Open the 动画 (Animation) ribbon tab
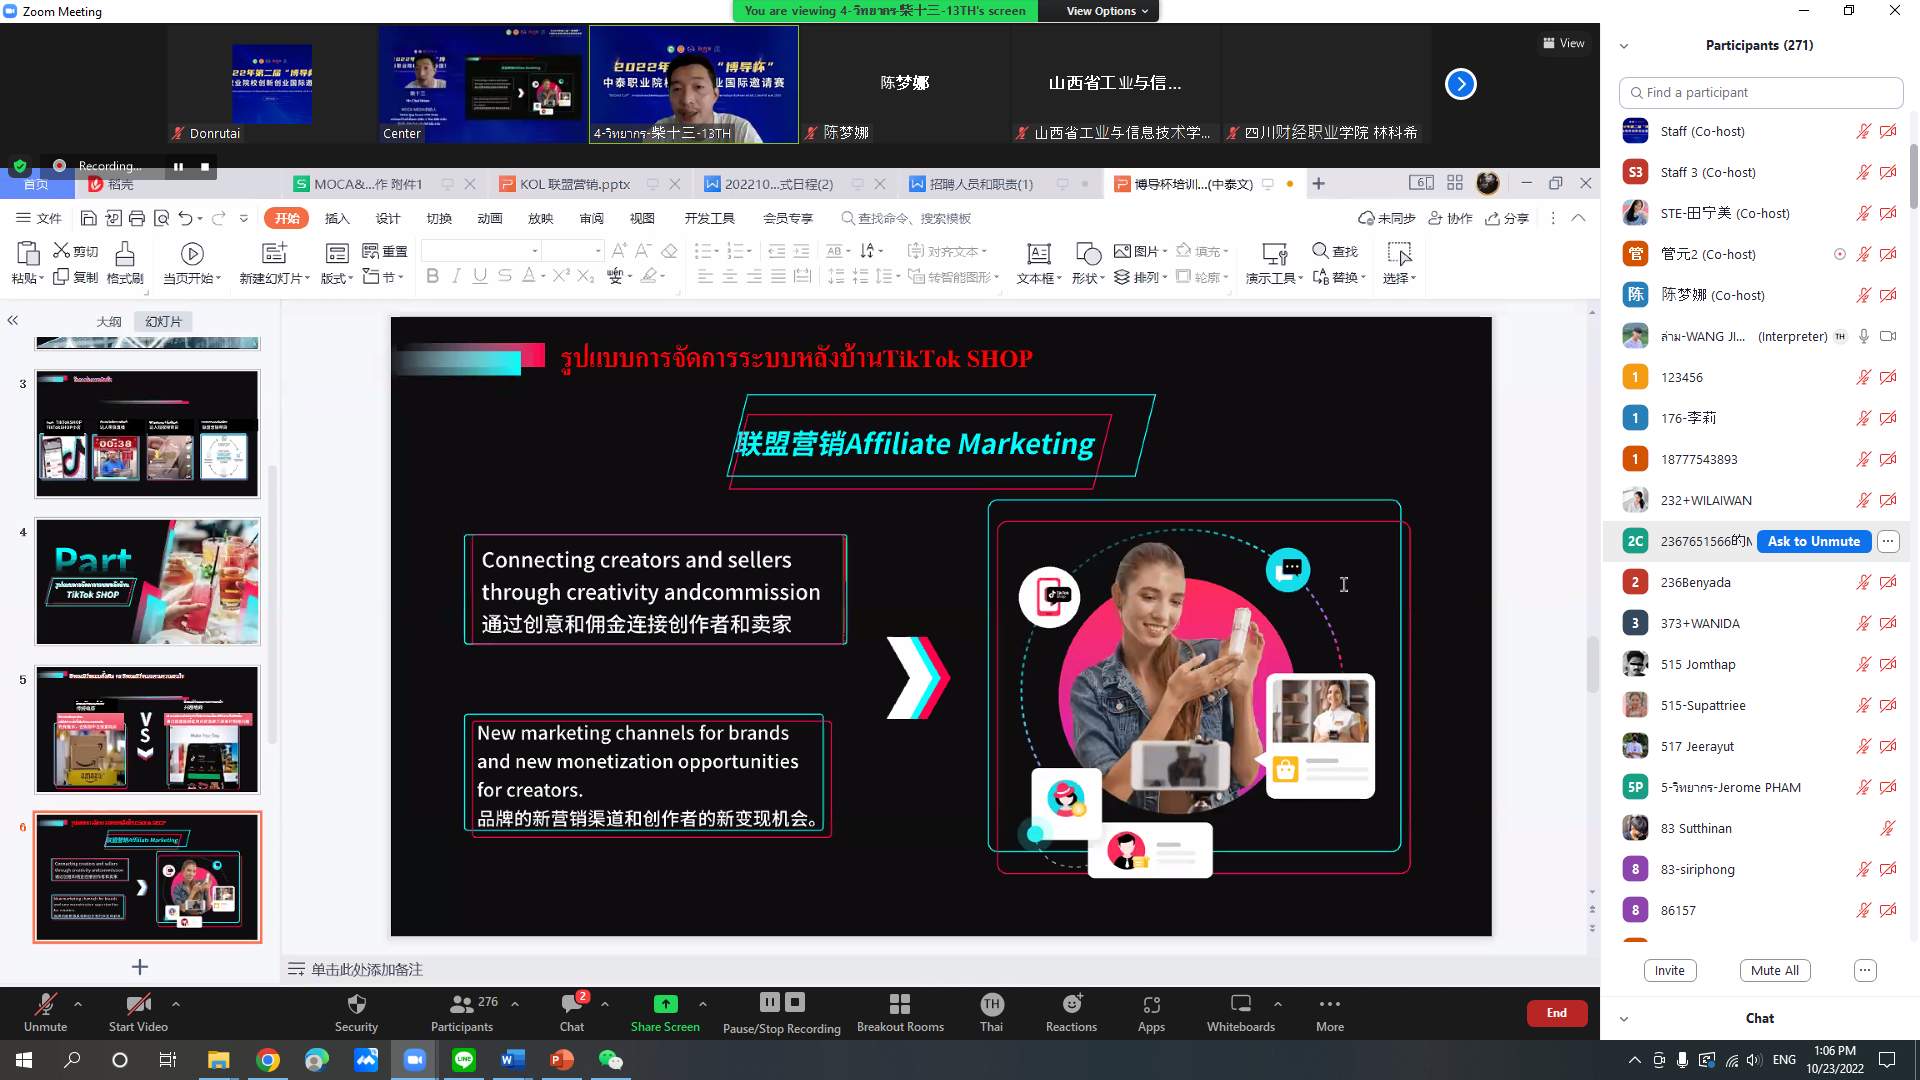 (490, 218)
